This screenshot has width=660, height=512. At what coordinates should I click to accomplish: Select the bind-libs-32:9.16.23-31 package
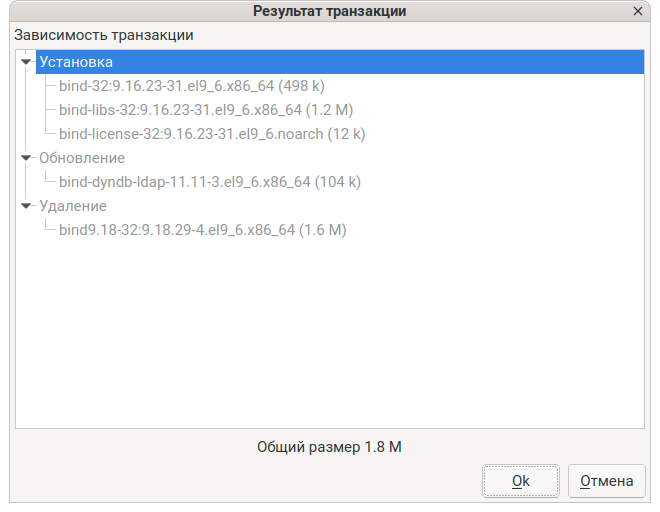205,110
